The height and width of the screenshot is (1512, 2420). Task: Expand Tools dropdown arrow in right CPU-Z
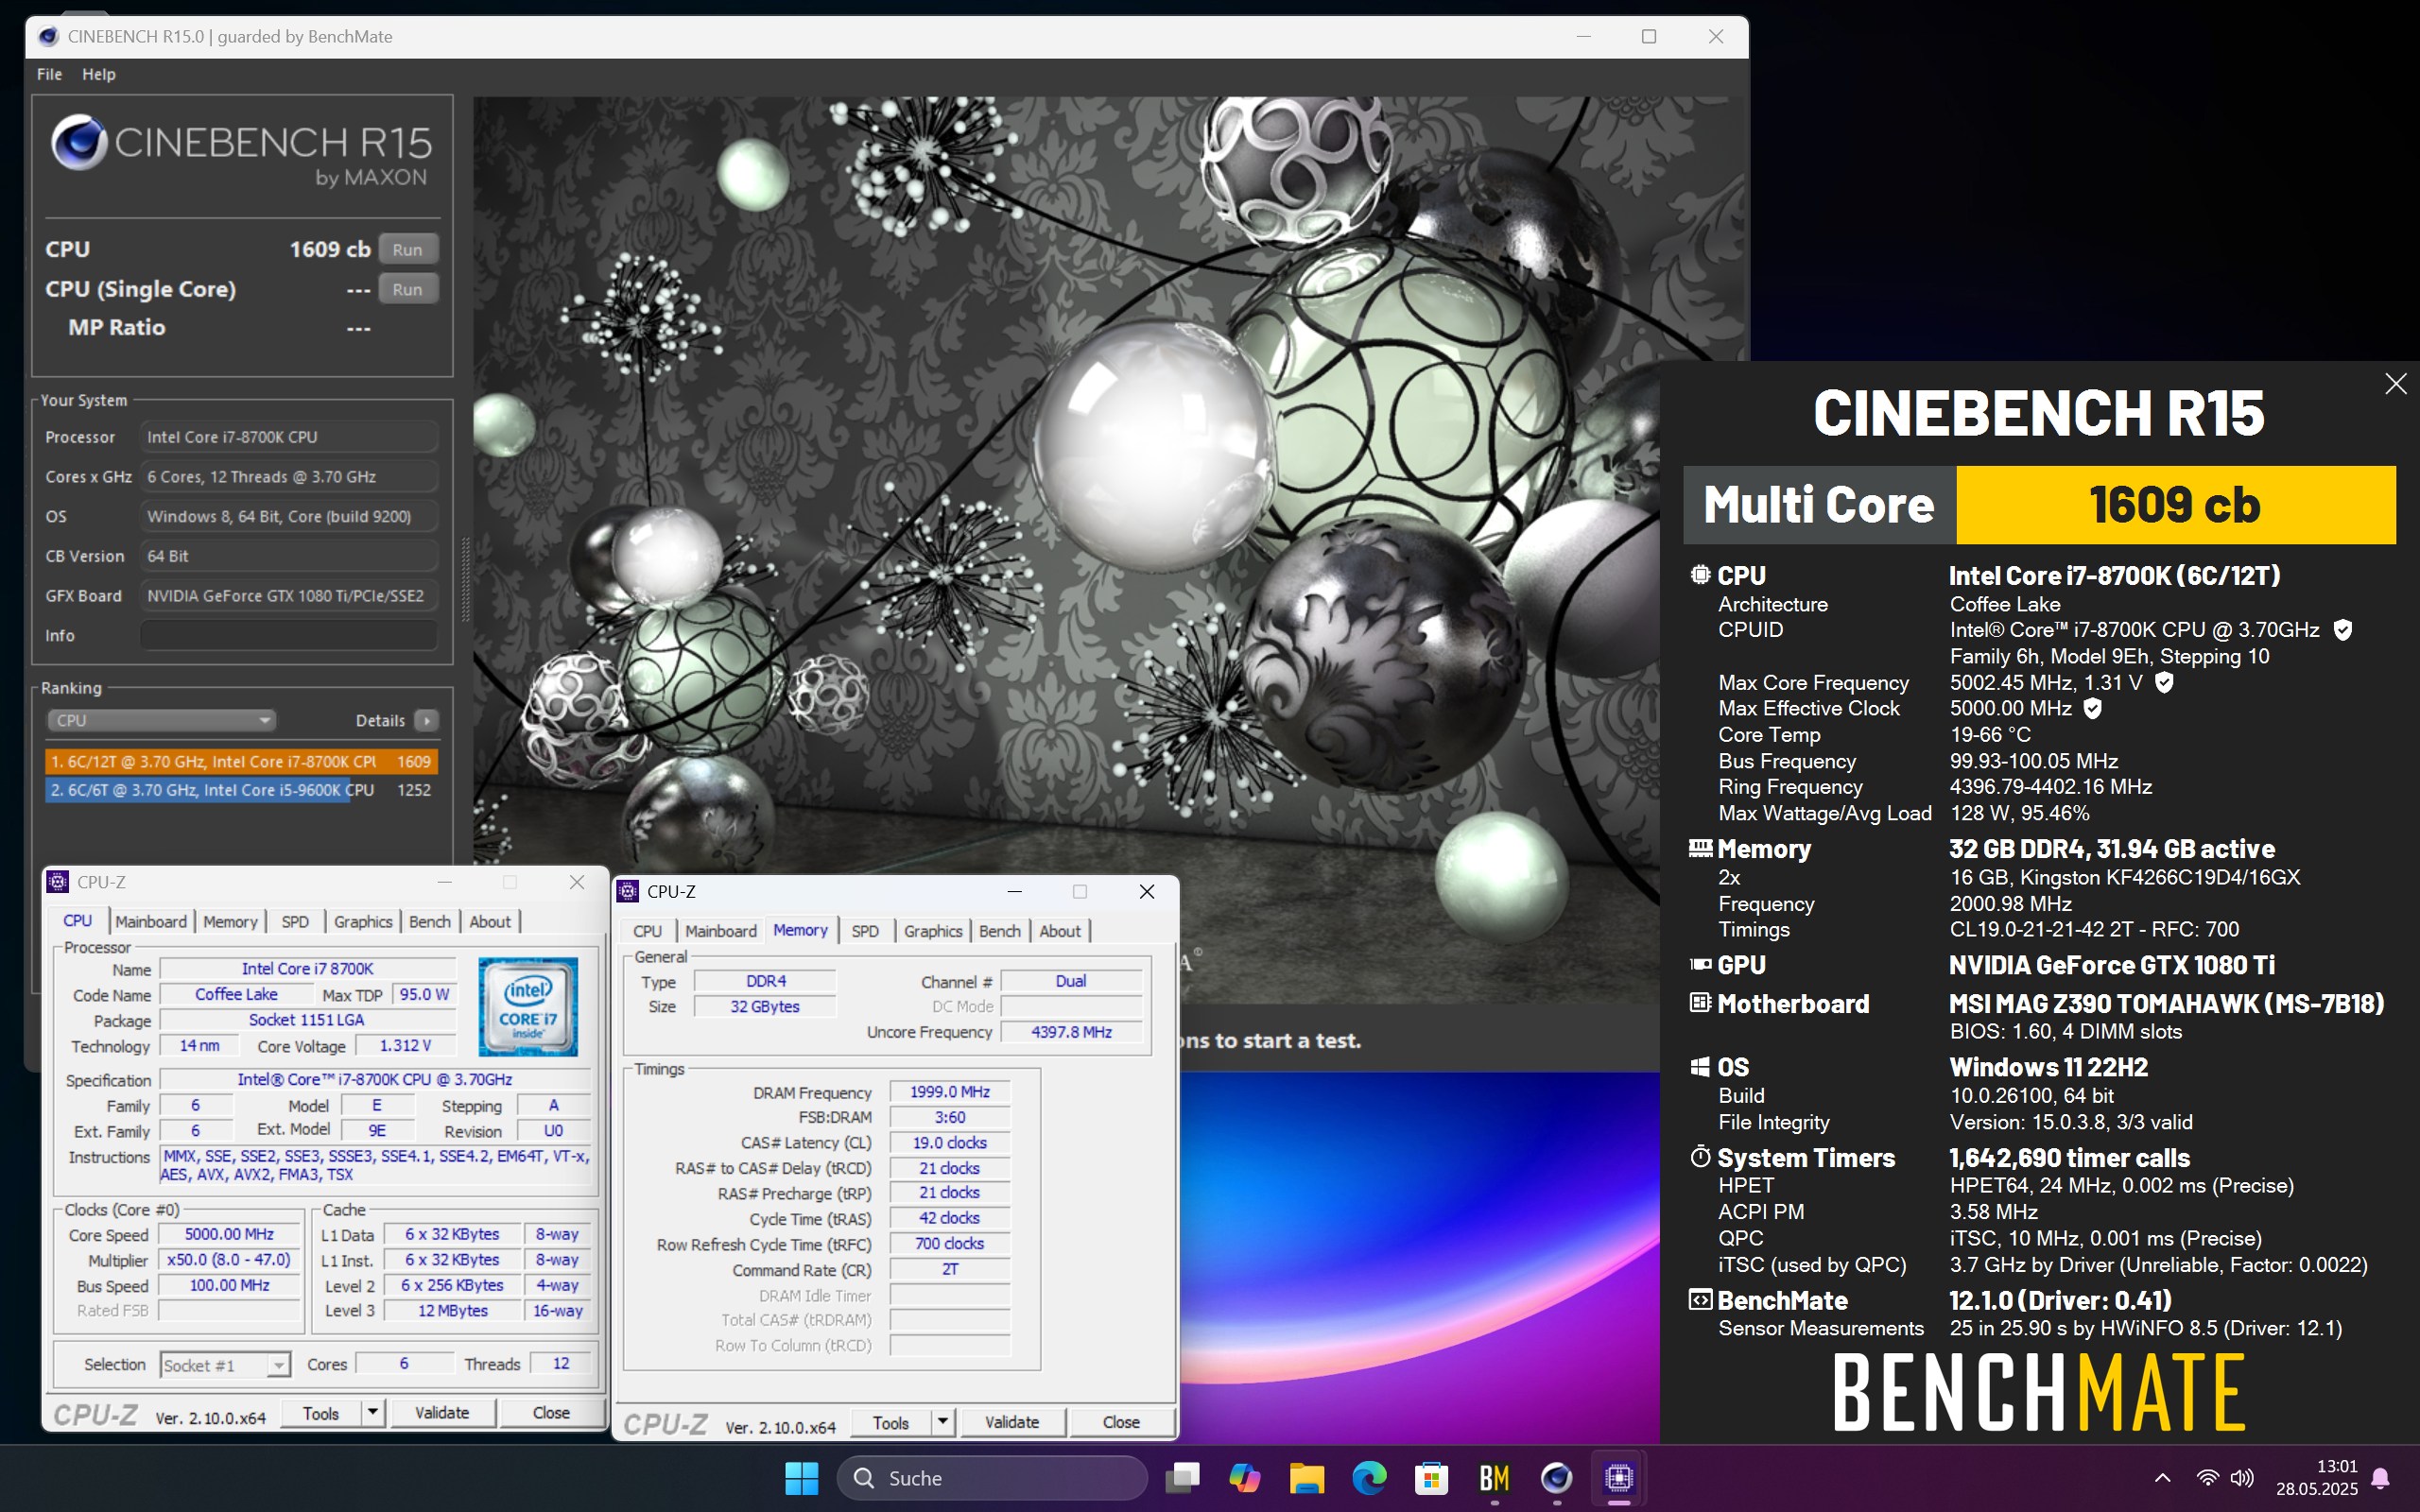943,1422
